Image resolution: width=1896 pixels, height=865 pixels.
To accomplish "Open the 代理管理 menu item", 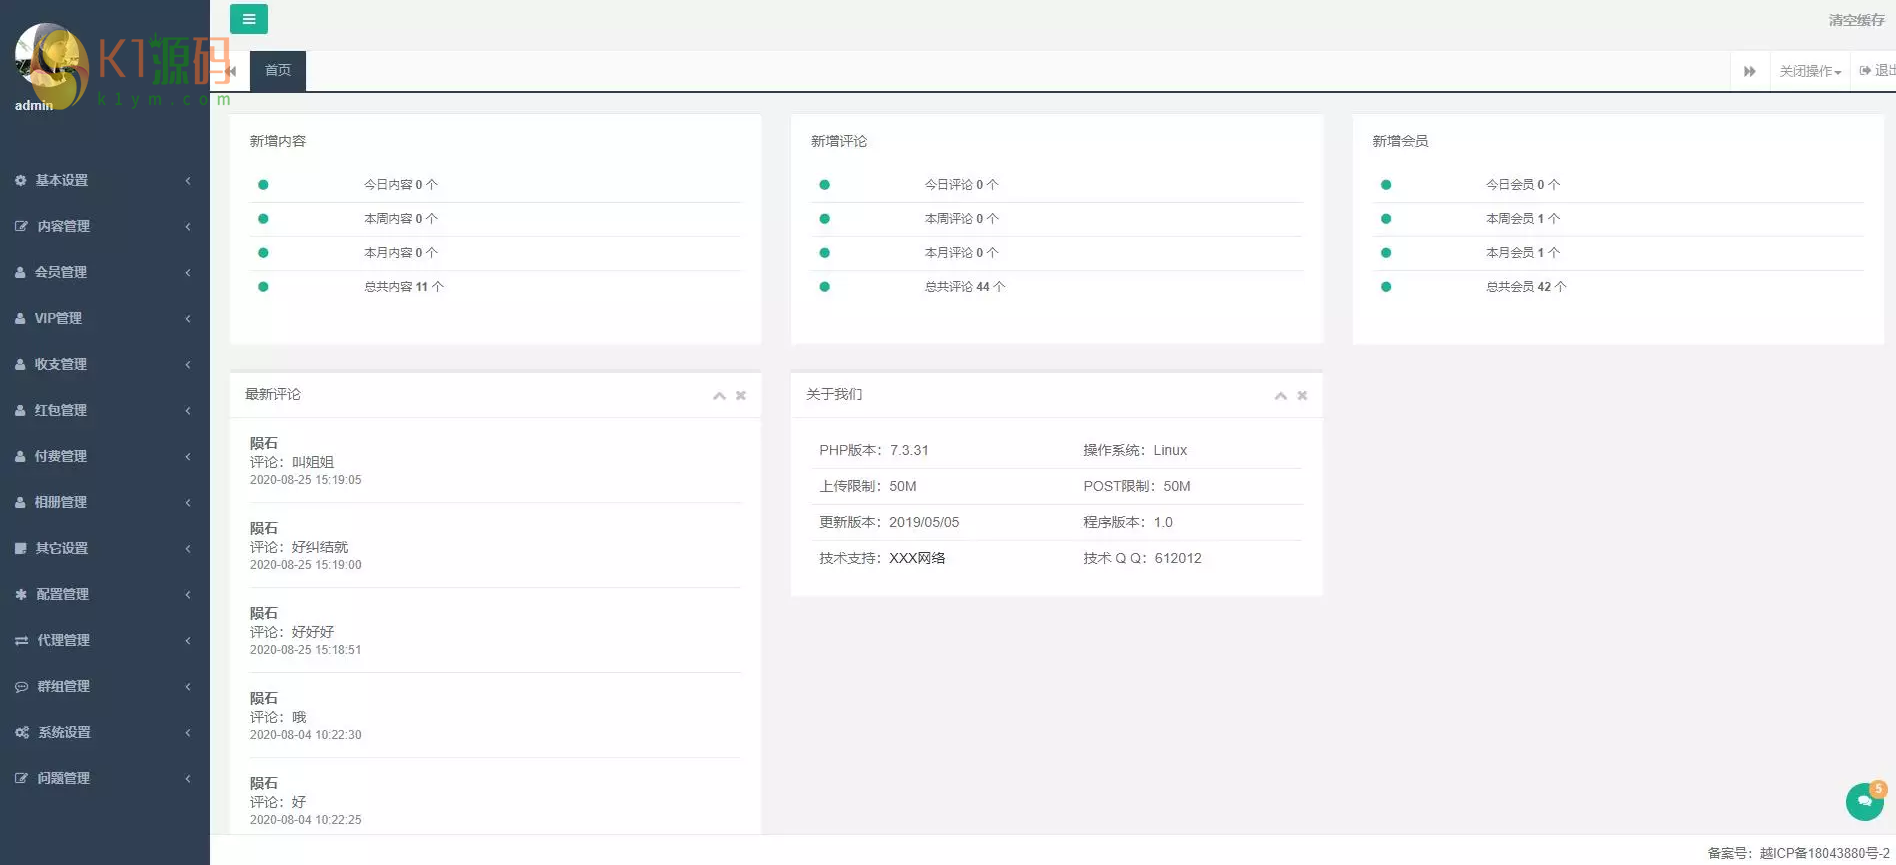I will click(x=105, y=640).
